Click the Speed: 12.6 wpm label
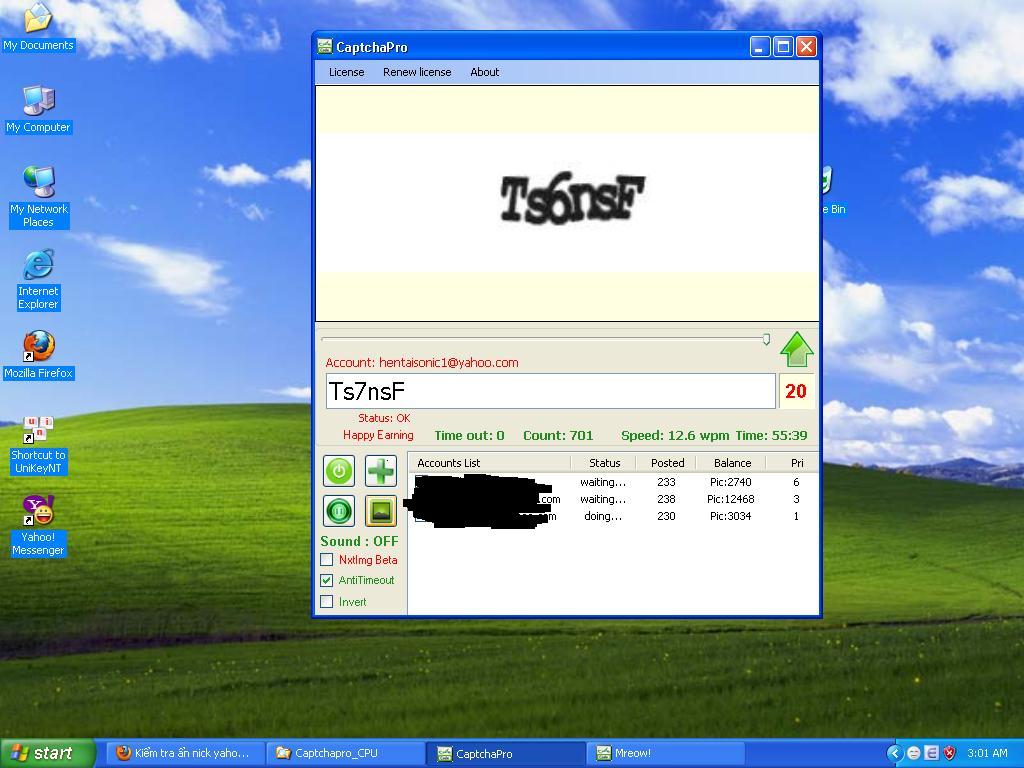This screenshot has width=1024, height=768. pyautogui.click(x=675, y=436)
